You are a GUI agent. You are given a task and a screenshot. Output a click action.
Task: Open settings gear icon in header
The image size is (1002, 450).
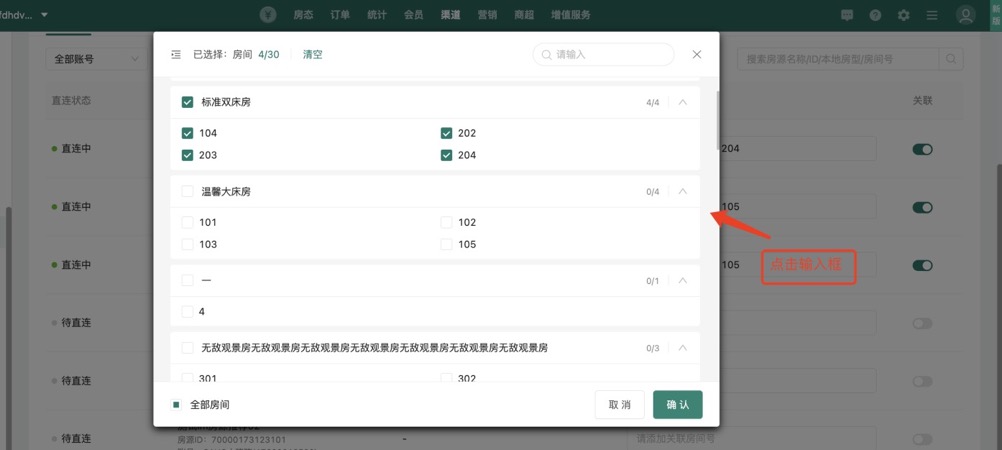pyautogui.click(x=904, y=15)
